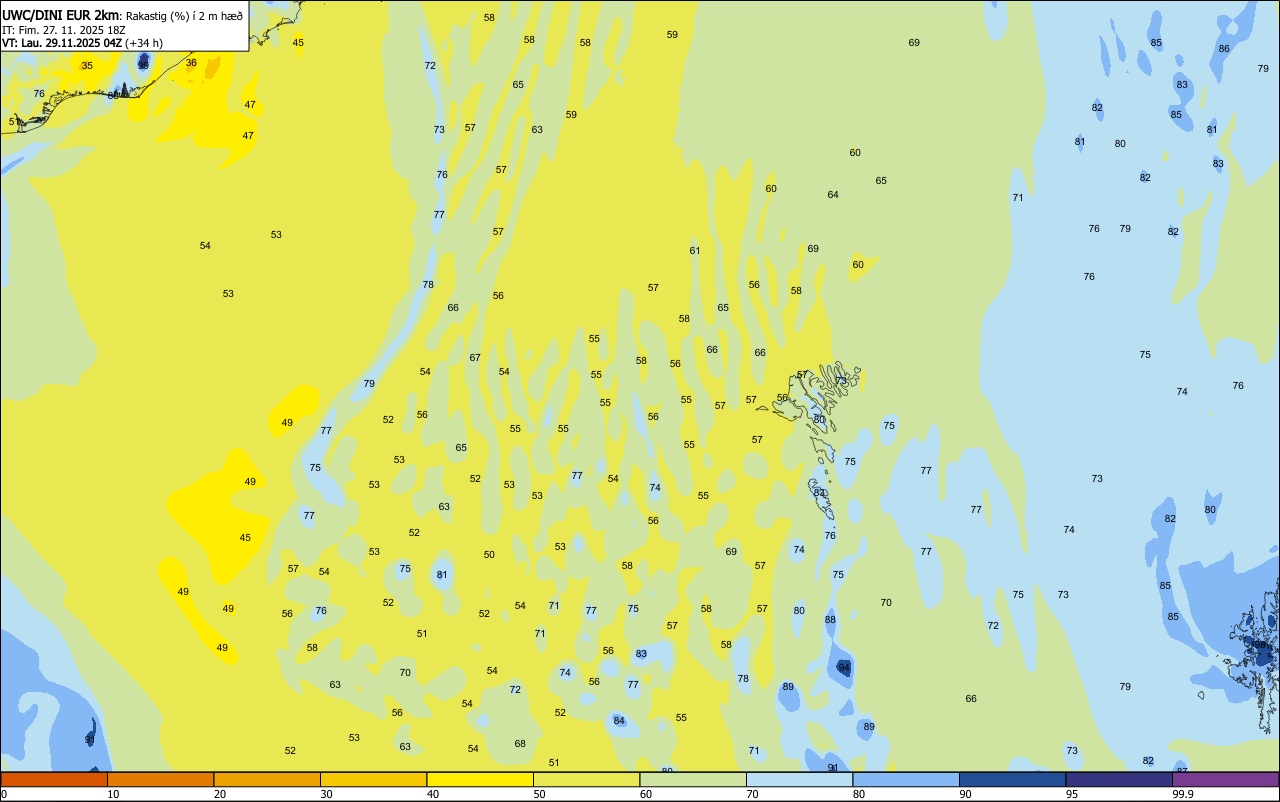The height and width of the screenshot is (802, 1280).
Task: Pick the bright yellow 40–50 legend swatch
Action: [x=480, y=779]
